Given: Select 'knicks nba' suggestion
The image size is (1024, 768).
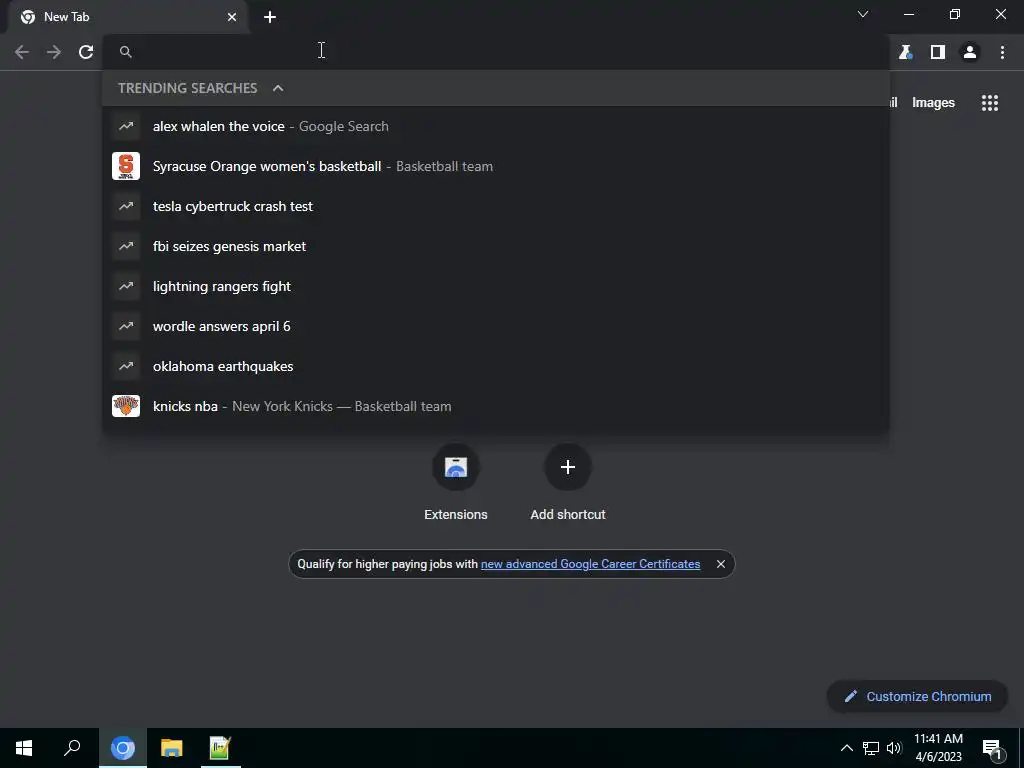Looking at the screenshot, I should 496,406.
